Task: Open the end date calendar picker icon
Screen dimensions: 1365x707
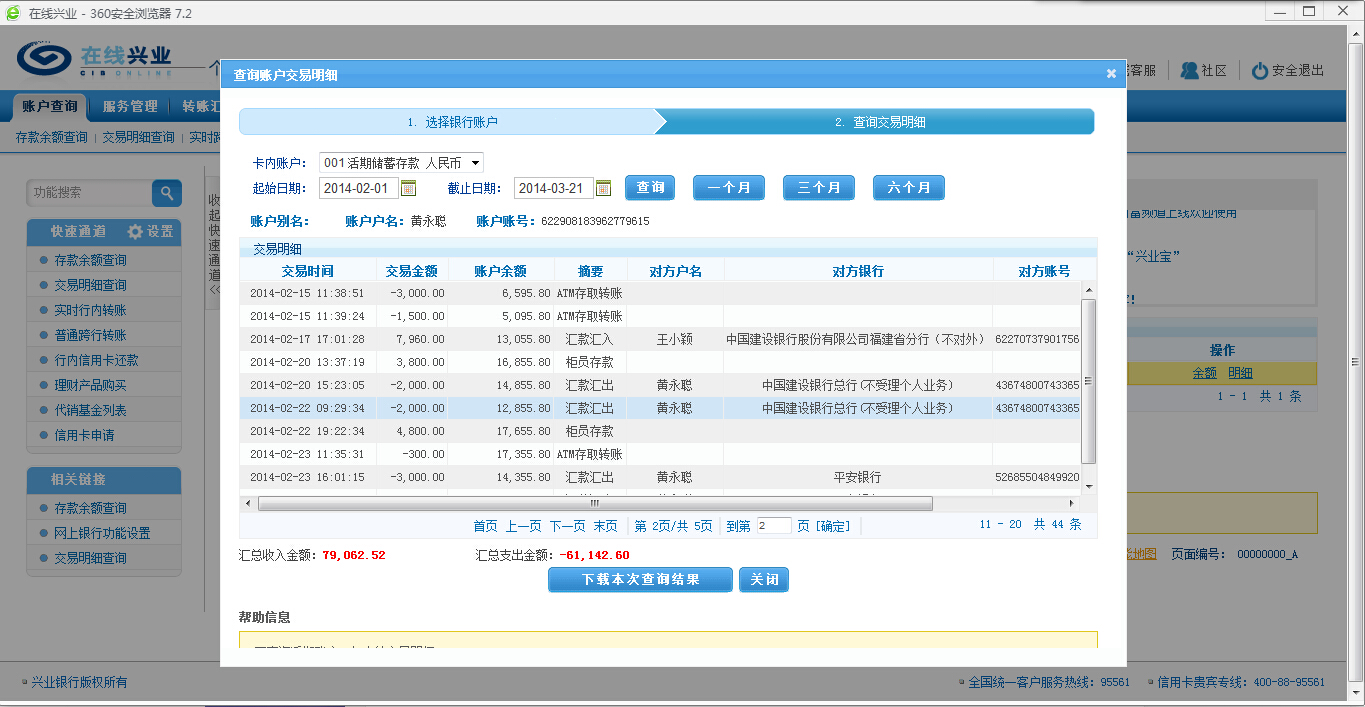Action: tap(603, 188)
